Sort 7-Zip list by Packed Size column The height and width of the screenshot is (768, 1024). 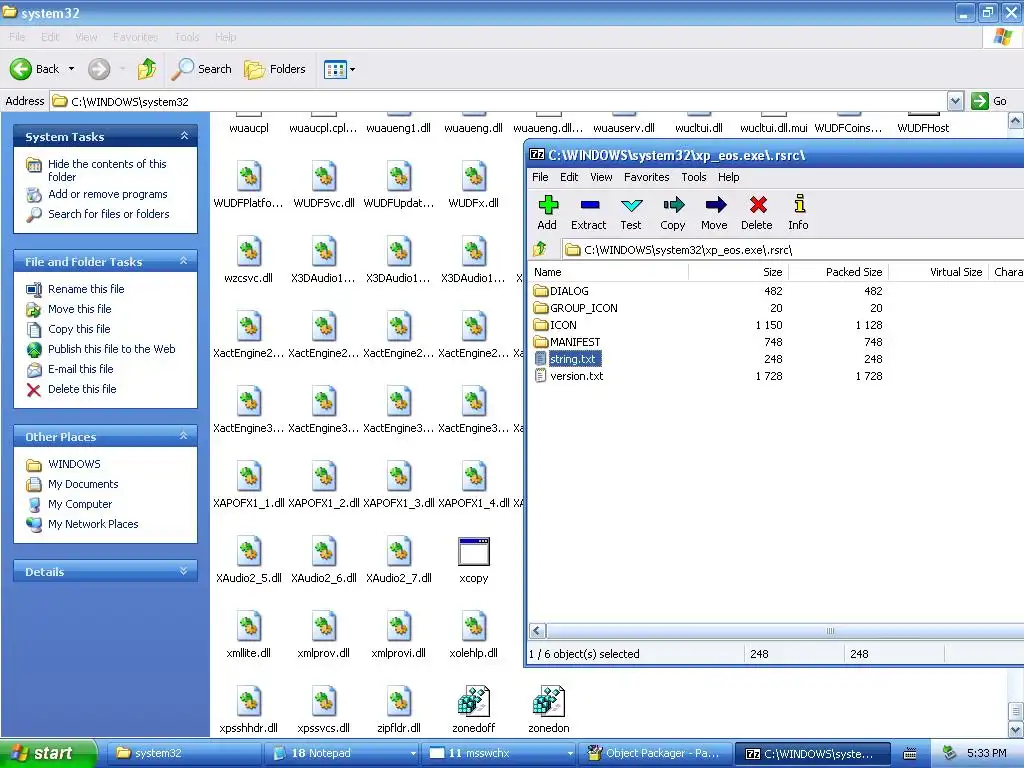point(838,272)
